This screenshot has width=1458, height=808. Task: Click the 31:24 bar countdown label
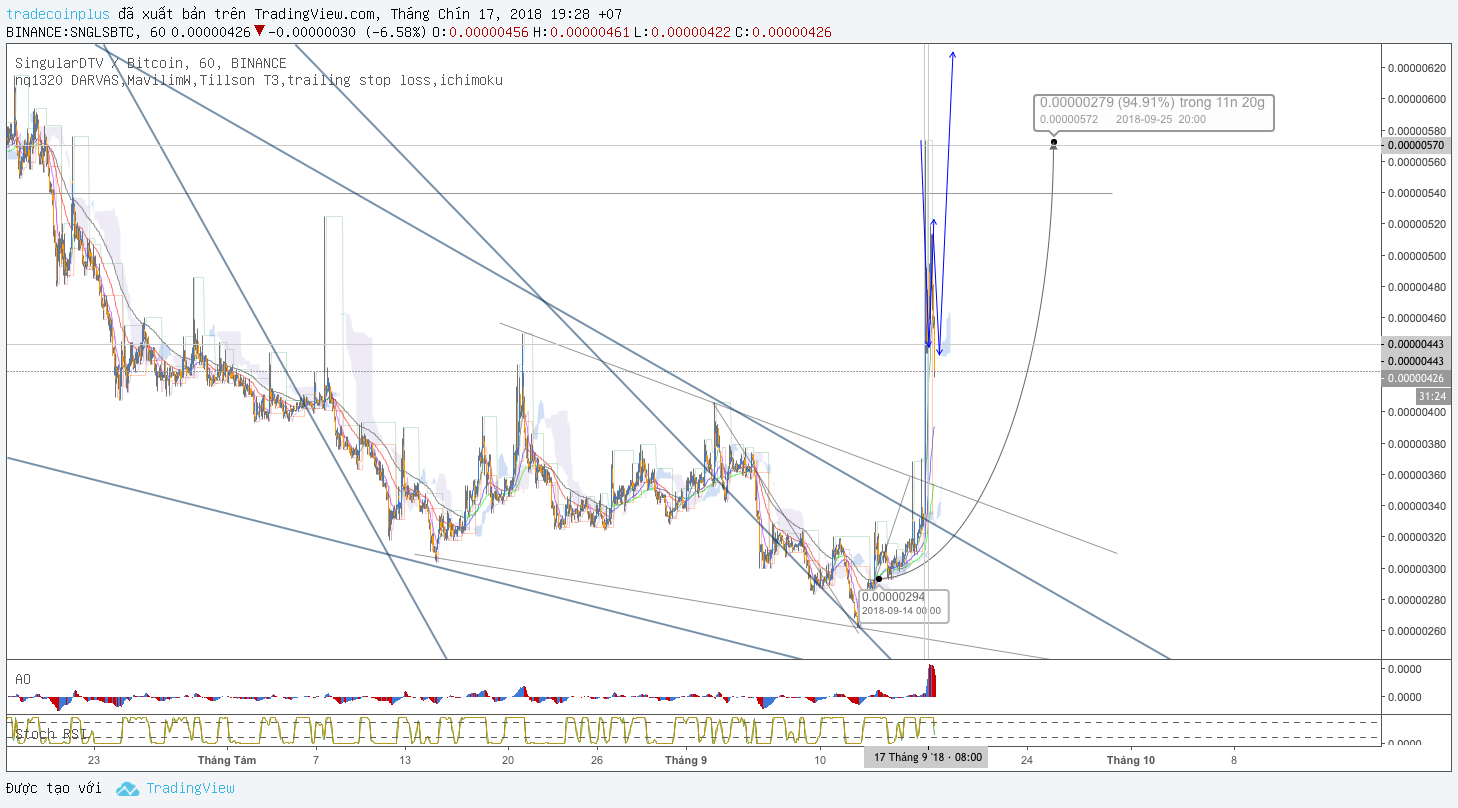[1433, 396]
